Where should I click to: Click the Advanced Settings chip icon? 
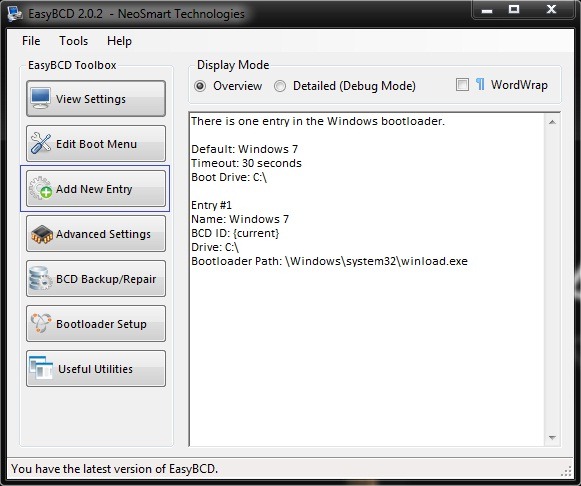click(x=42, y=234)
